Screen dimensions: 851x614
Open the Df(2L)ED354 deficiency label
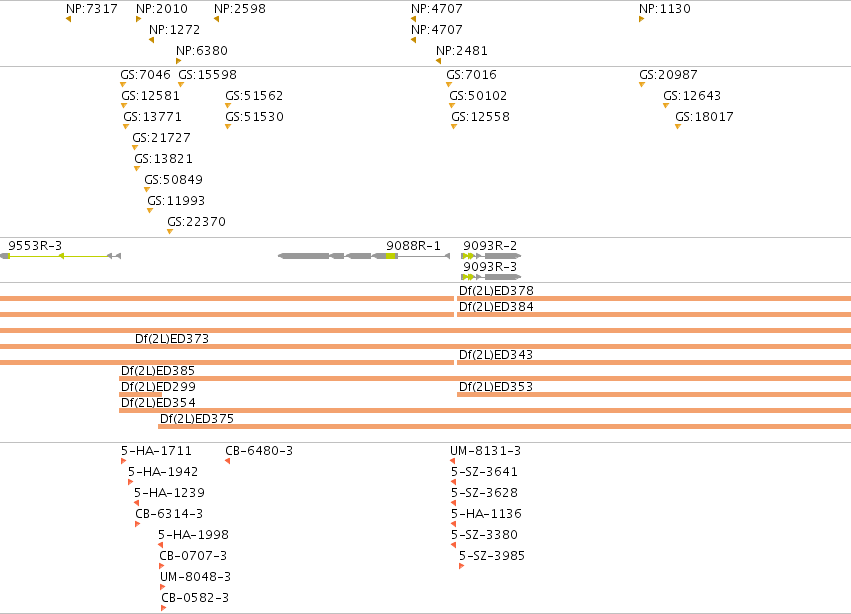[158, 403]
